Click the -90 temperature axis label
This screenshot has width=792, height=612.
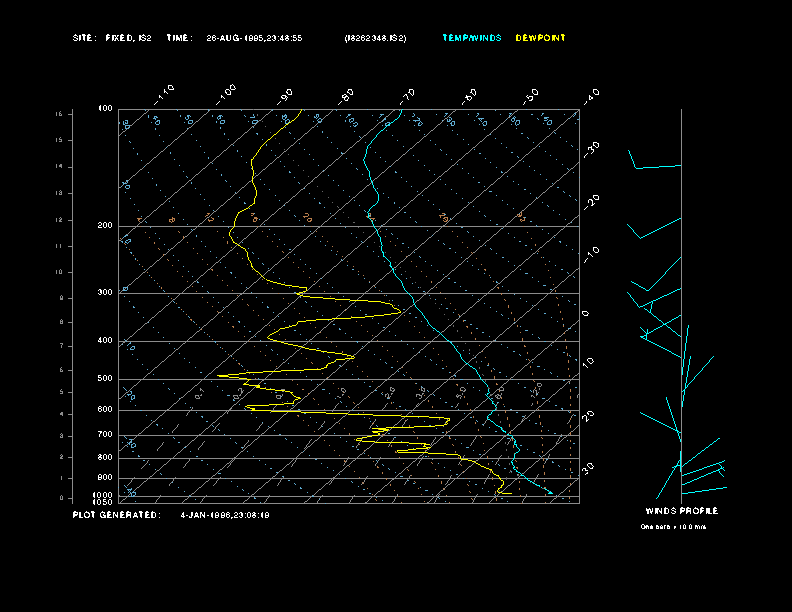[285, 96]
